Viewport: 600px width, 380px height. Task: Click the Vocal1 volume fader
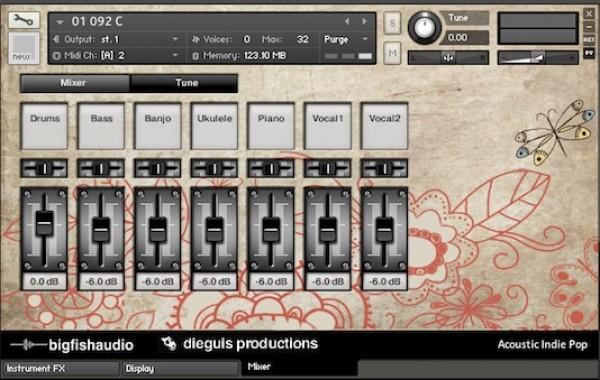328,230
